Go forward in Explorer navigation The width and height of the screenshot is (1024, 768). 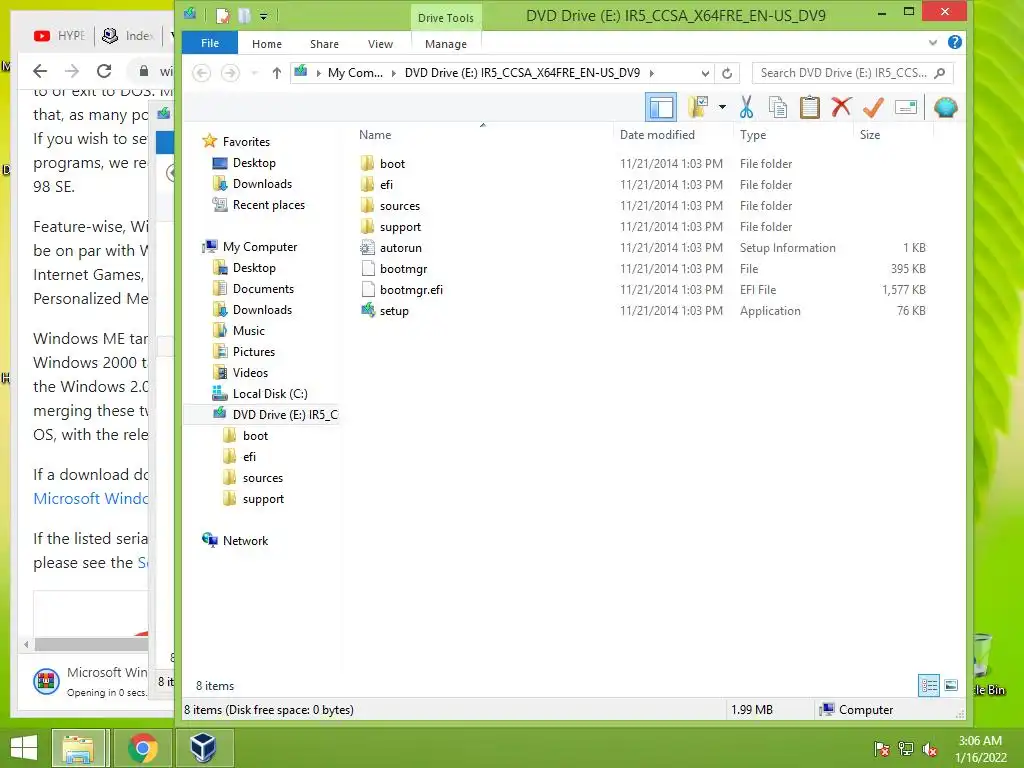pos(230,72)
